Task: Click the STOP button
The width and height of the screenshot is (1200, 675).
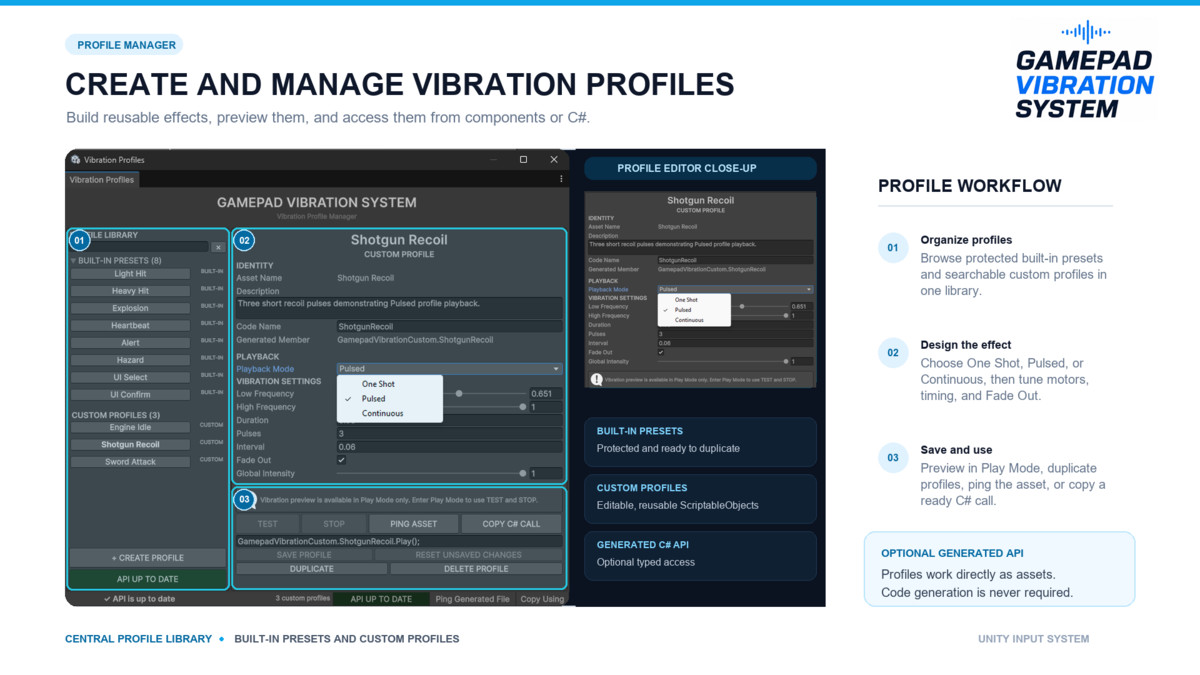Action: click(334, 524)
